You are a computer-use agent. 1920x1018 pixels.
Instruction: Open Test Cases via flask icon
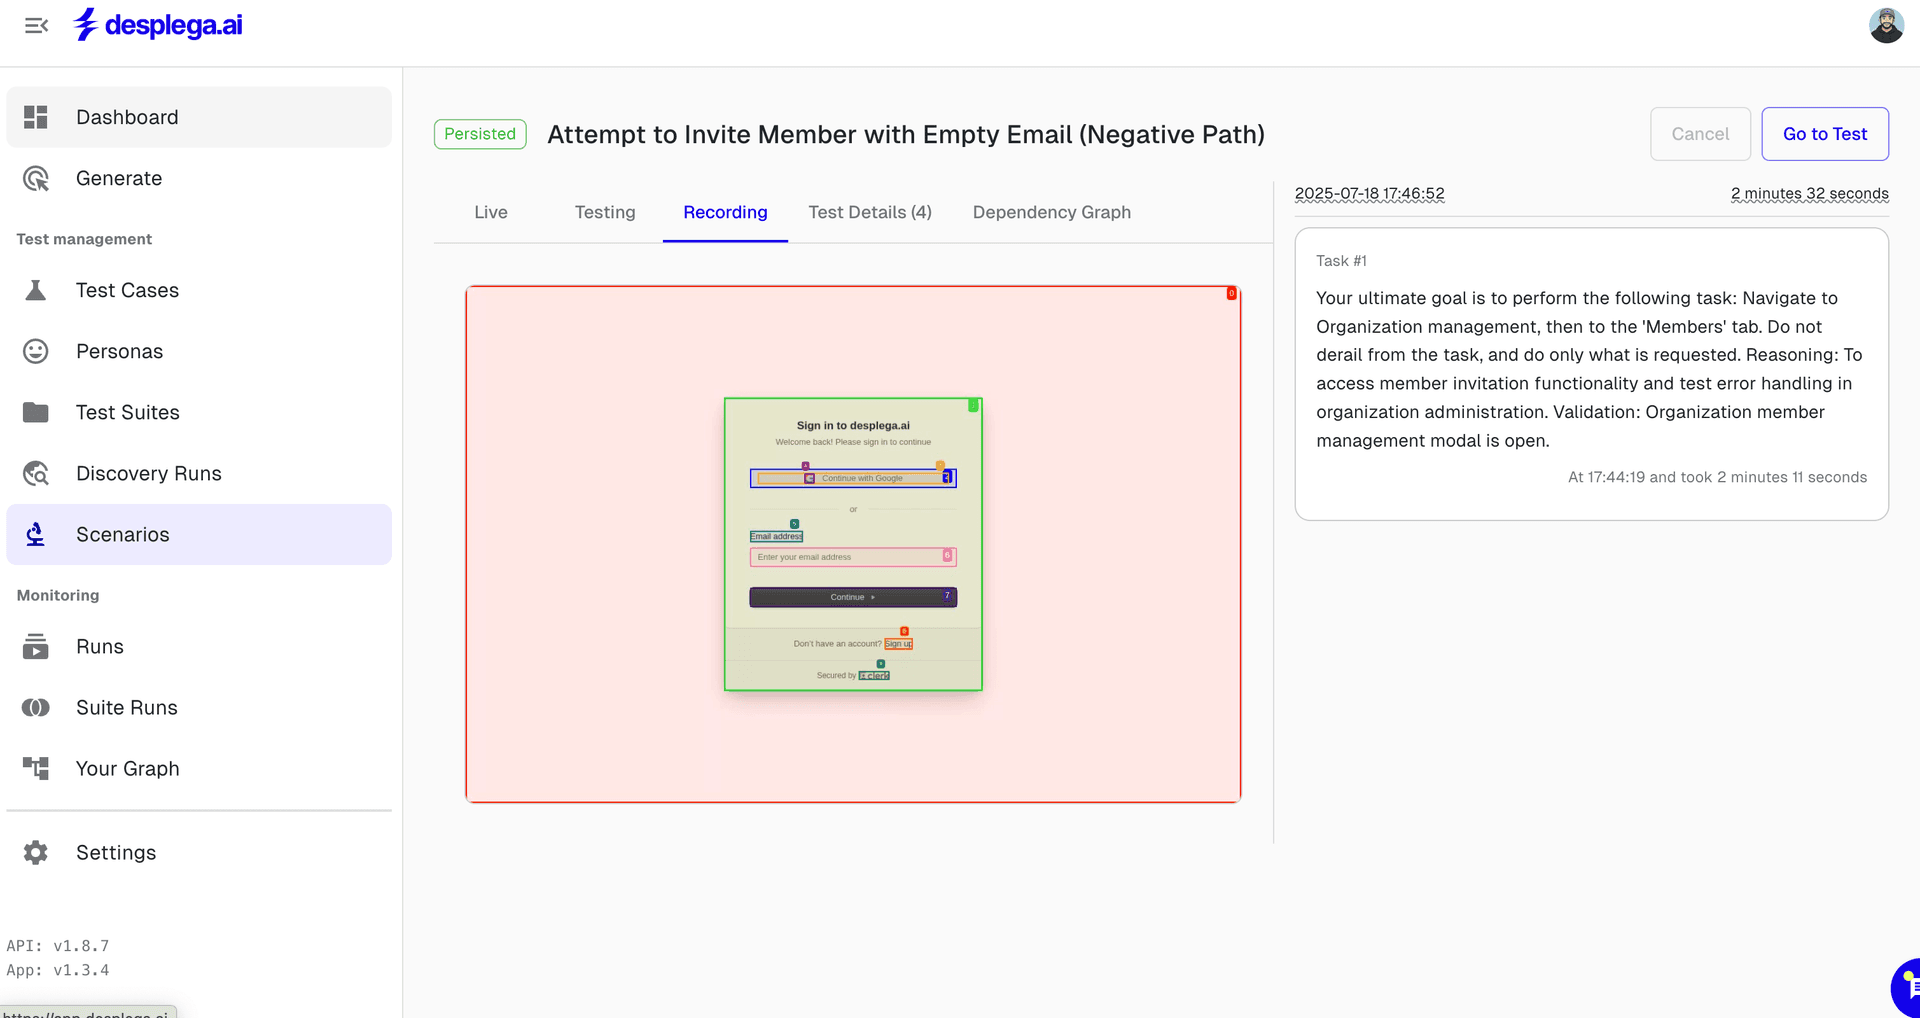coord(36,291)
